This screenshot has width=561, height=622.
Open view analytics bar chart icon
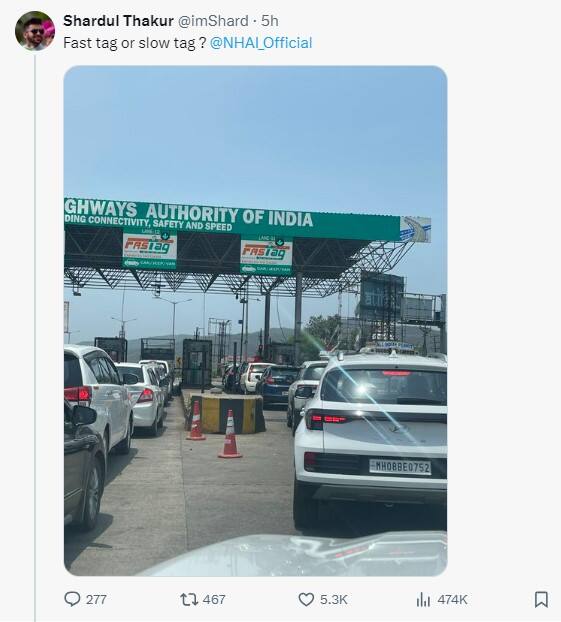423,599
